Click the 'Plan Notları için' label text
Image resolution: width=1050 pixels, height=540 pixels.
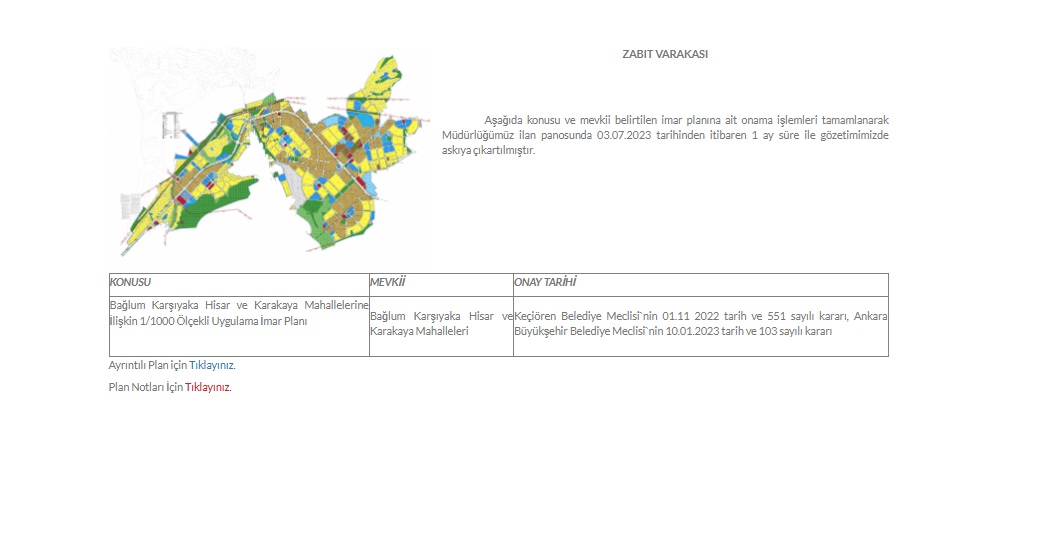pos(145,387)
